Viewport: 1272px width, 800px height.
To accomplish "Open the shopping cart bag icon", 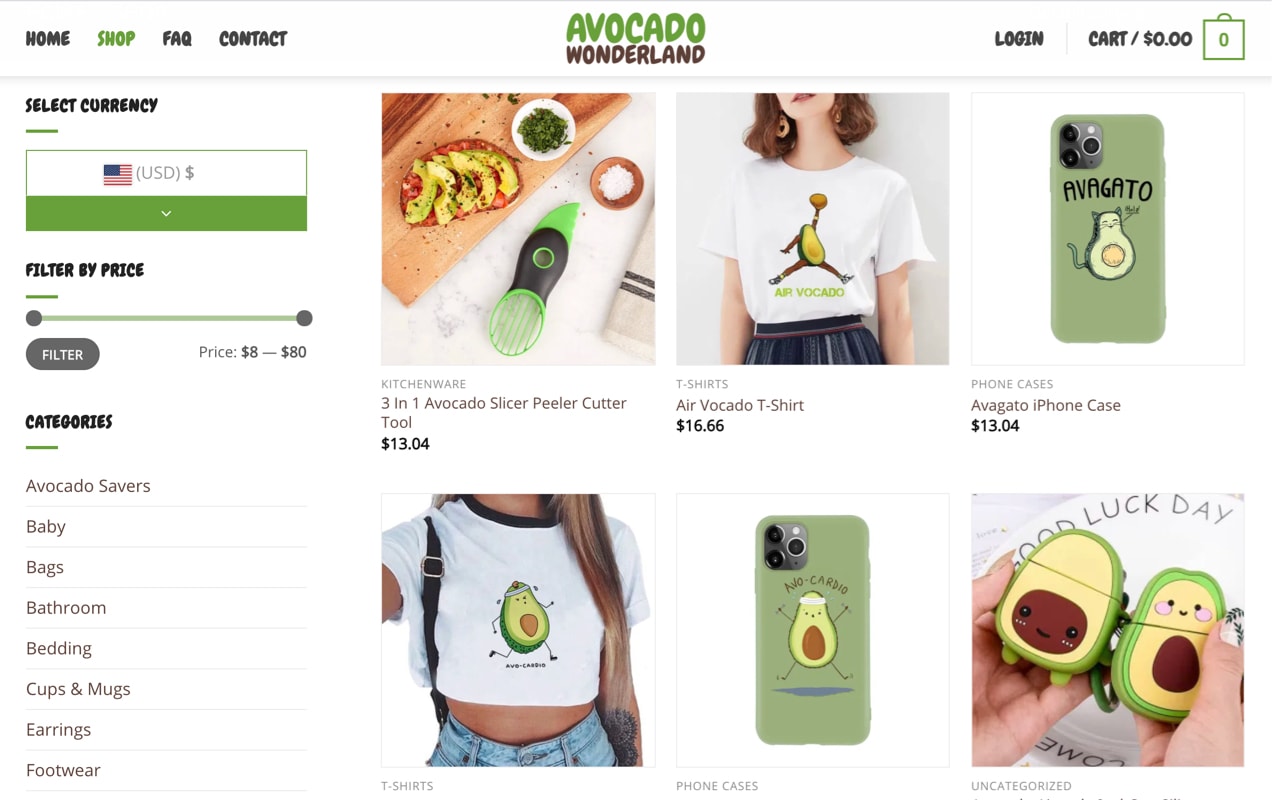I will [x=1223, y=38].
